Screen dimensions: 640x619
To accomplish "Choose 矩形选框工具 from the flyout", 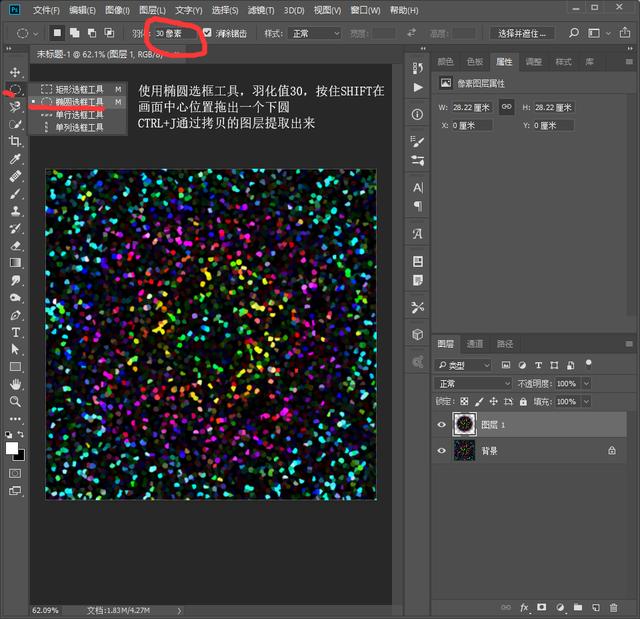I will point(78,89).
